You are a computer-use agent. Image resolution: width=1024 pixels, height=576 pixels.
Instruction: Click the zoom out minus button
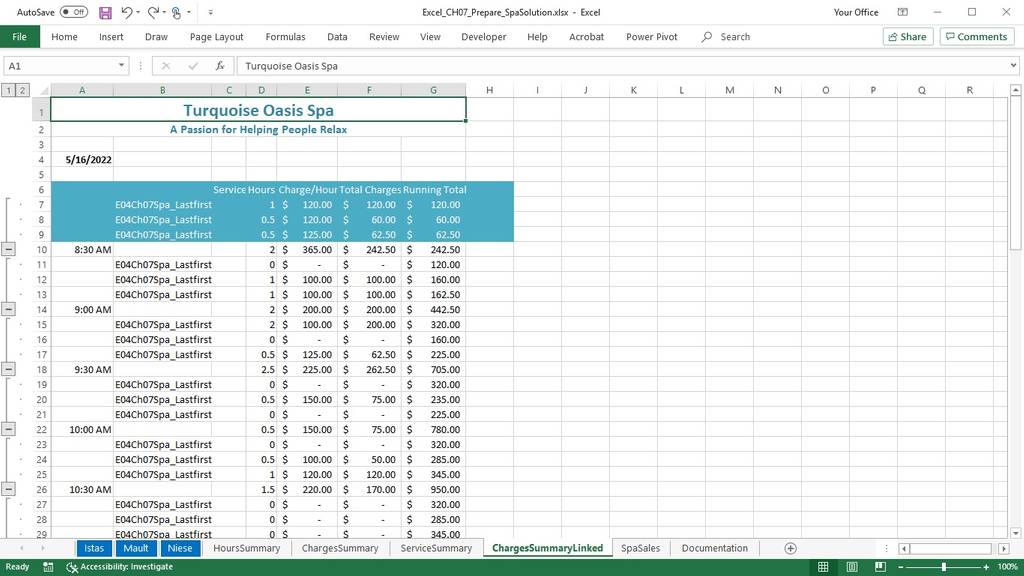point(901,567)
